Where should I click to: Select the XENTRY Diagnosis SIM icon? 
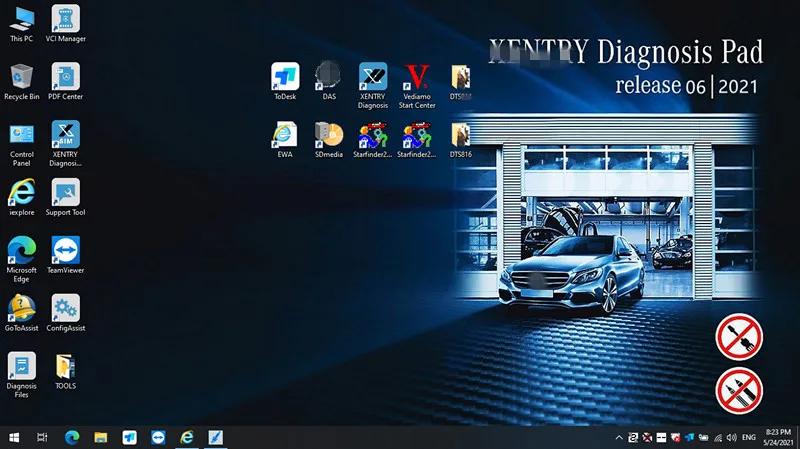[x=65, y=143]
